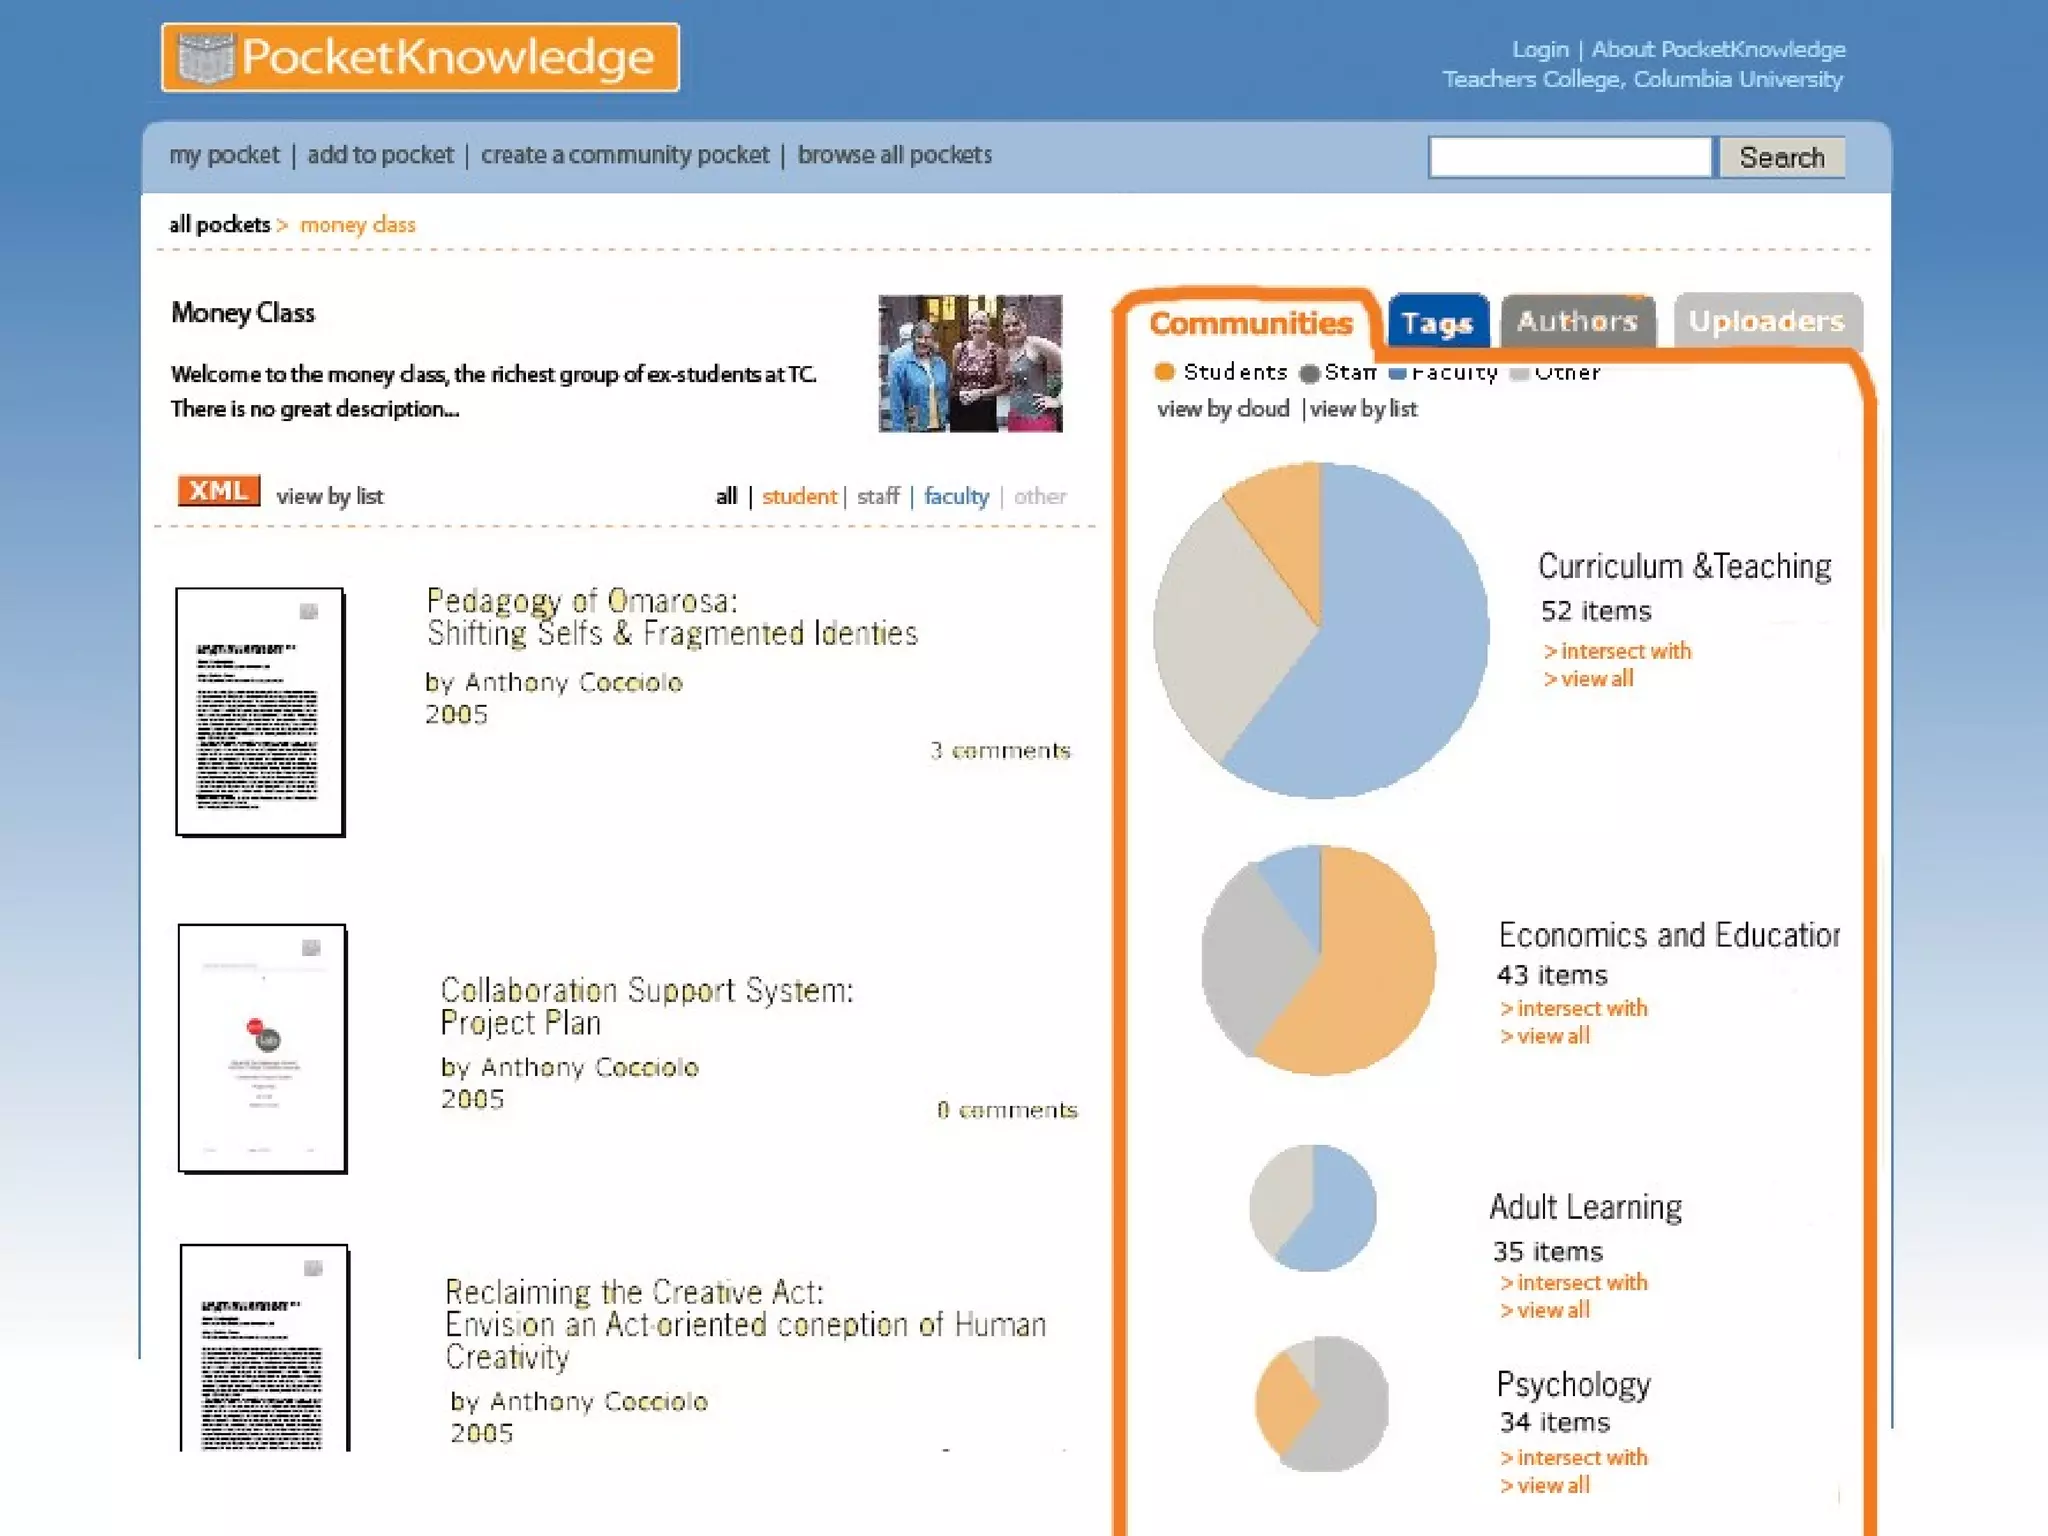Click the orange Students legend swatch
Image resolution: width=2048 pixels, height=1536 pixels.
pos(1163,372)
